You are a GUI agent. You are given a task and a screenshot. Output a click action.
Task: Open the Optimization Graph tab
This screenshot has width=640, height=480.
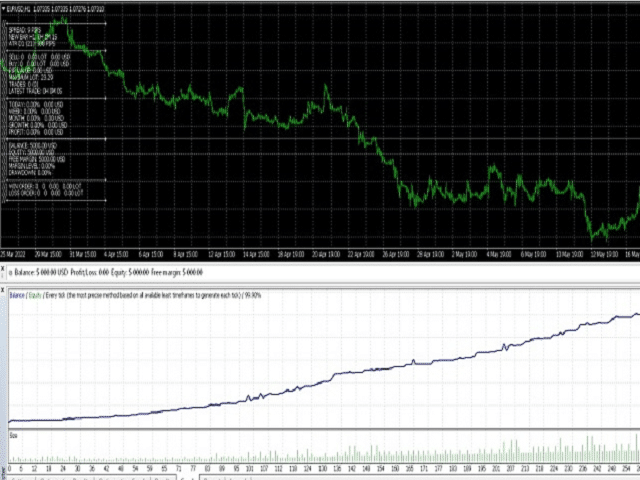(x=123, y=478)
